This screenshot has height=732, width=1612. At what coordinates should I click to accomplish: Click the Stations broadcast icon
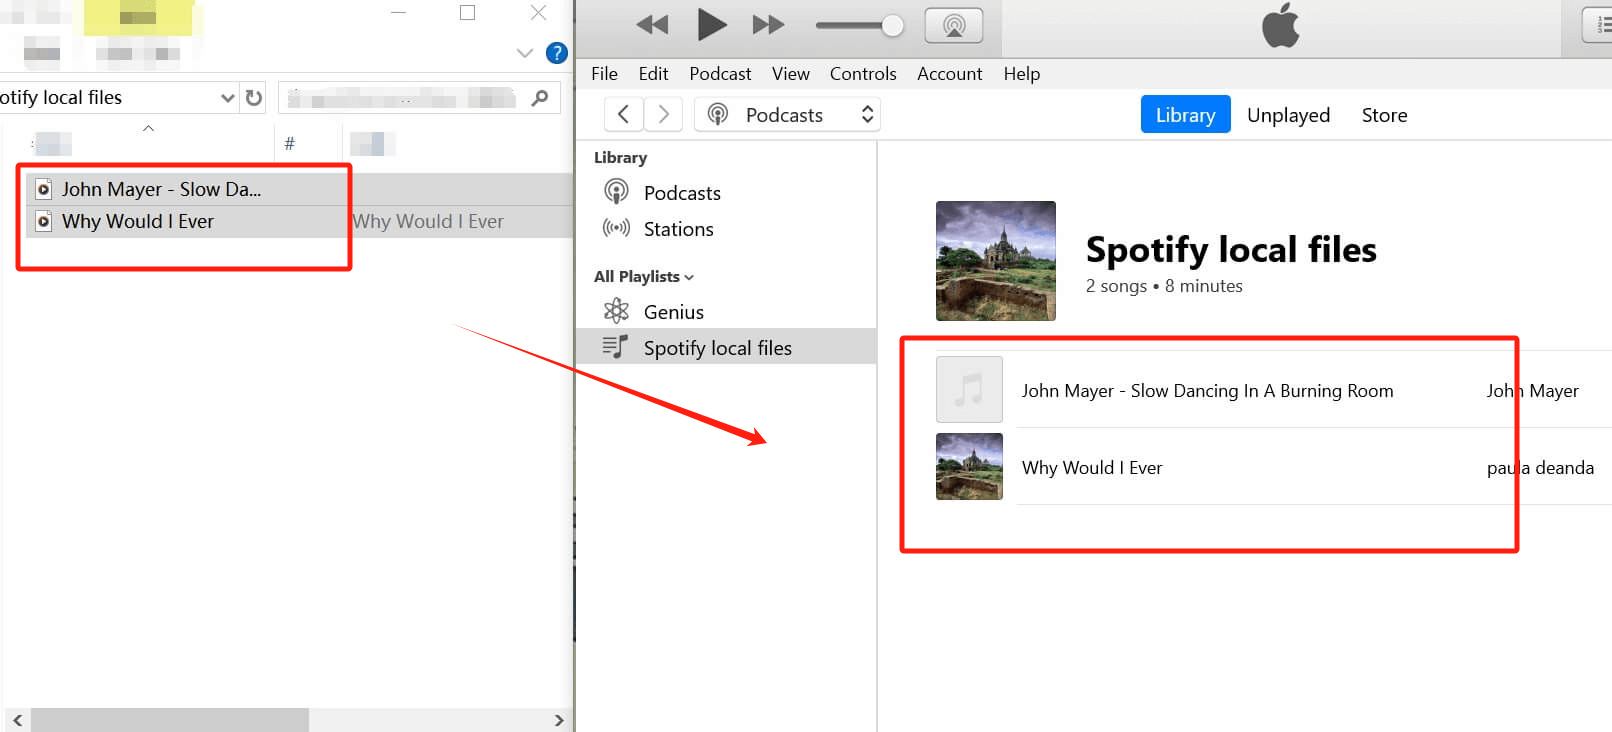pos(616,228)
